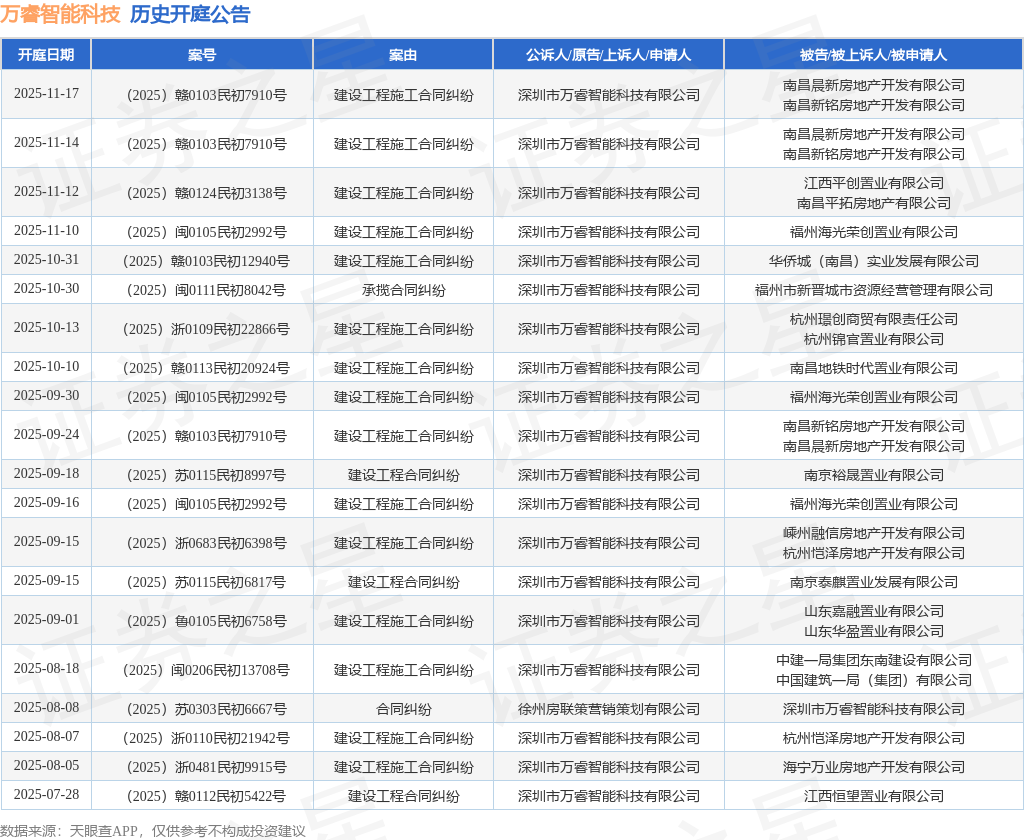Viewport: 1024px width, 840px height.
Task: Click the 合同纠纷 cause in 2025-08-08 row
Action: tap(404, 709)
